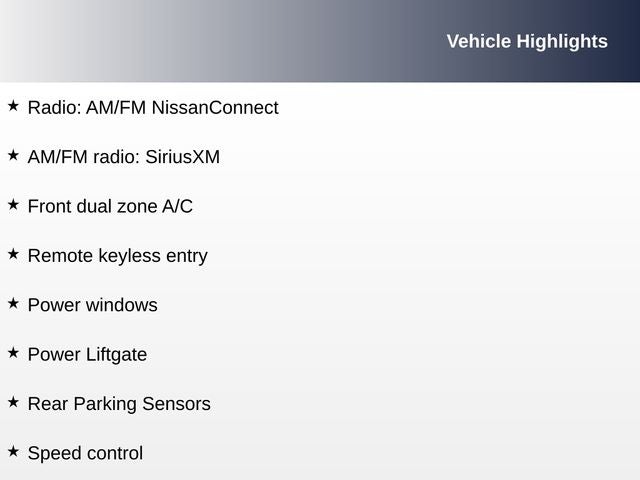The width and height of the screenshot is (640, 480).
Task: Click the AM/FM radio: SiriusXM text
Action: (x=123, y=157)
